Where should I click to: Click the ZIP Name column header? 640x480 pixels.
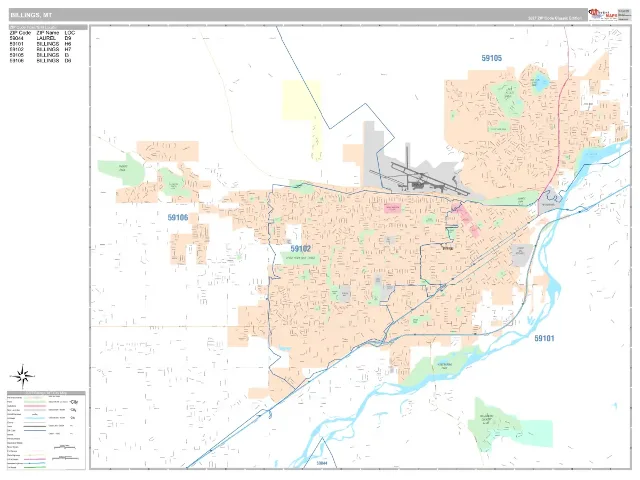click(x=48, y=33)
